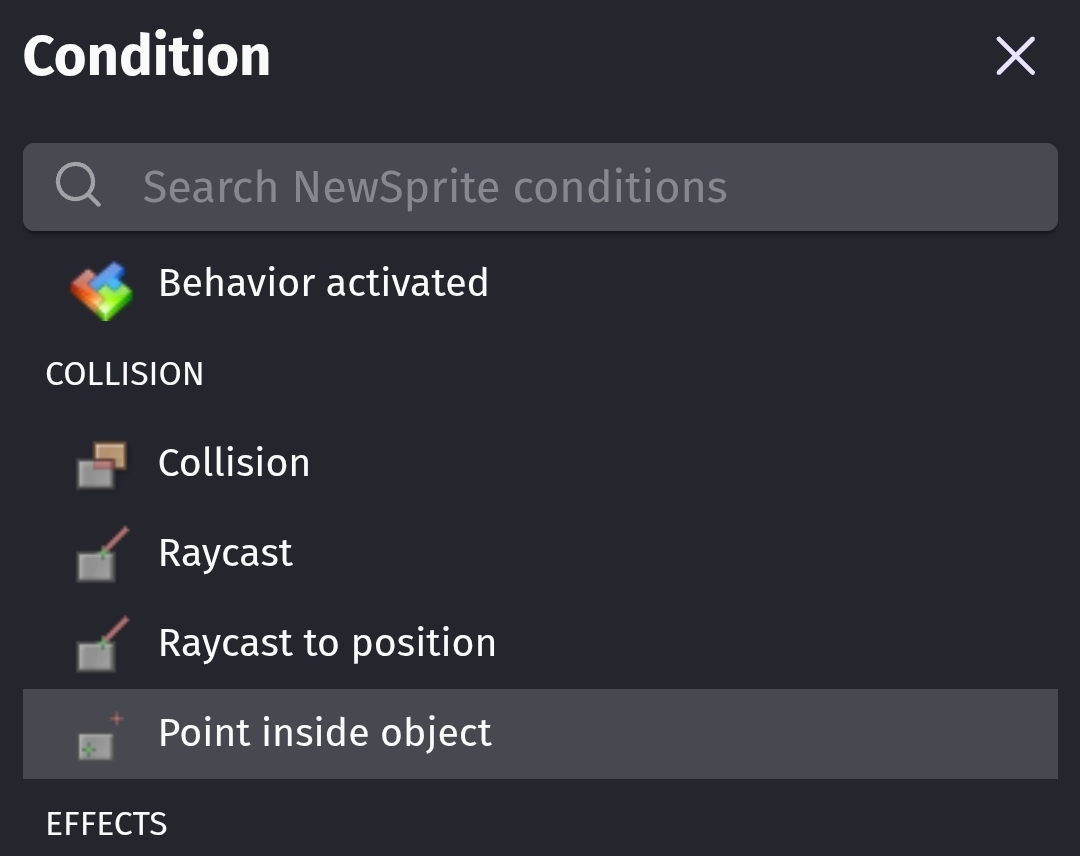Click the overlapping boxes Collision icon

point(102,465)
